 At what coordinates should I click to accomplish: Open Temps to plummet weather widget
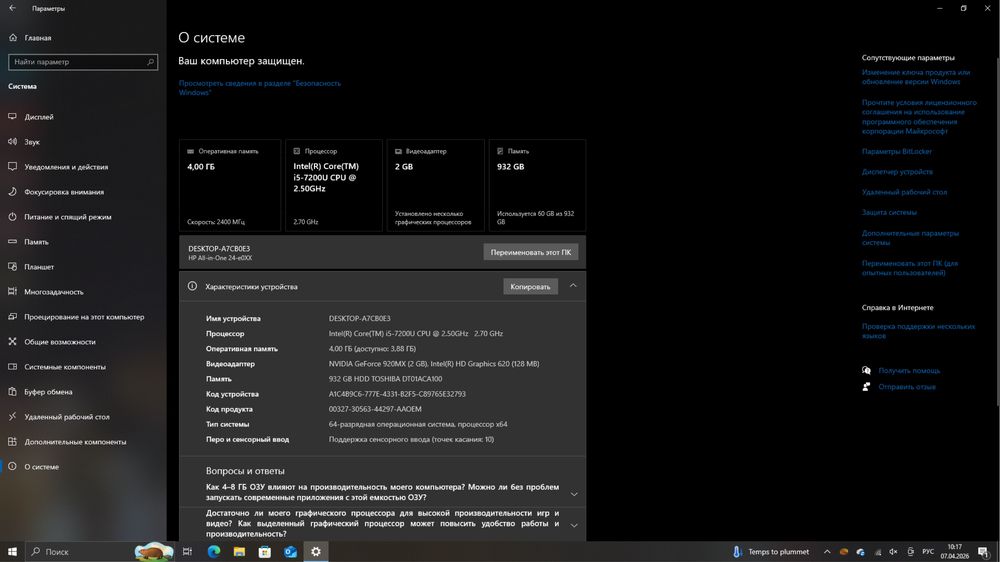pyautogui.click(x=771, y=552)
